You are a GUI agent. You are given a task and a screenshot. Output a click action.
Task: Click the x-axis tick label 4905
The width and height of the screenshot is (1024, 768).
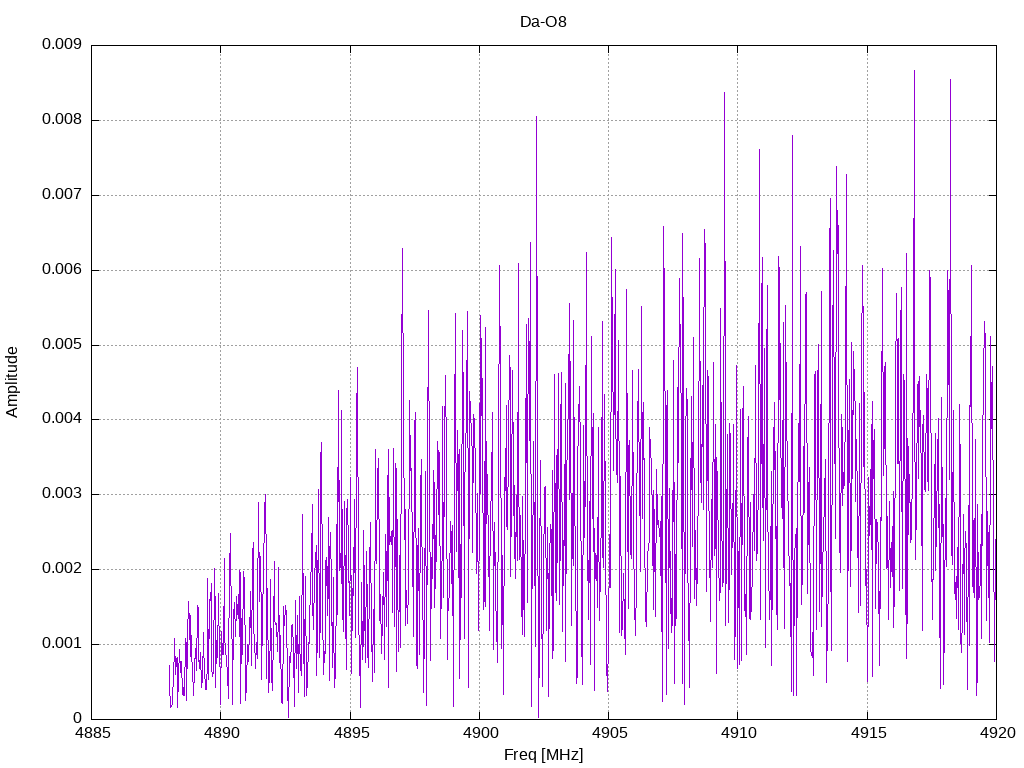609,733
